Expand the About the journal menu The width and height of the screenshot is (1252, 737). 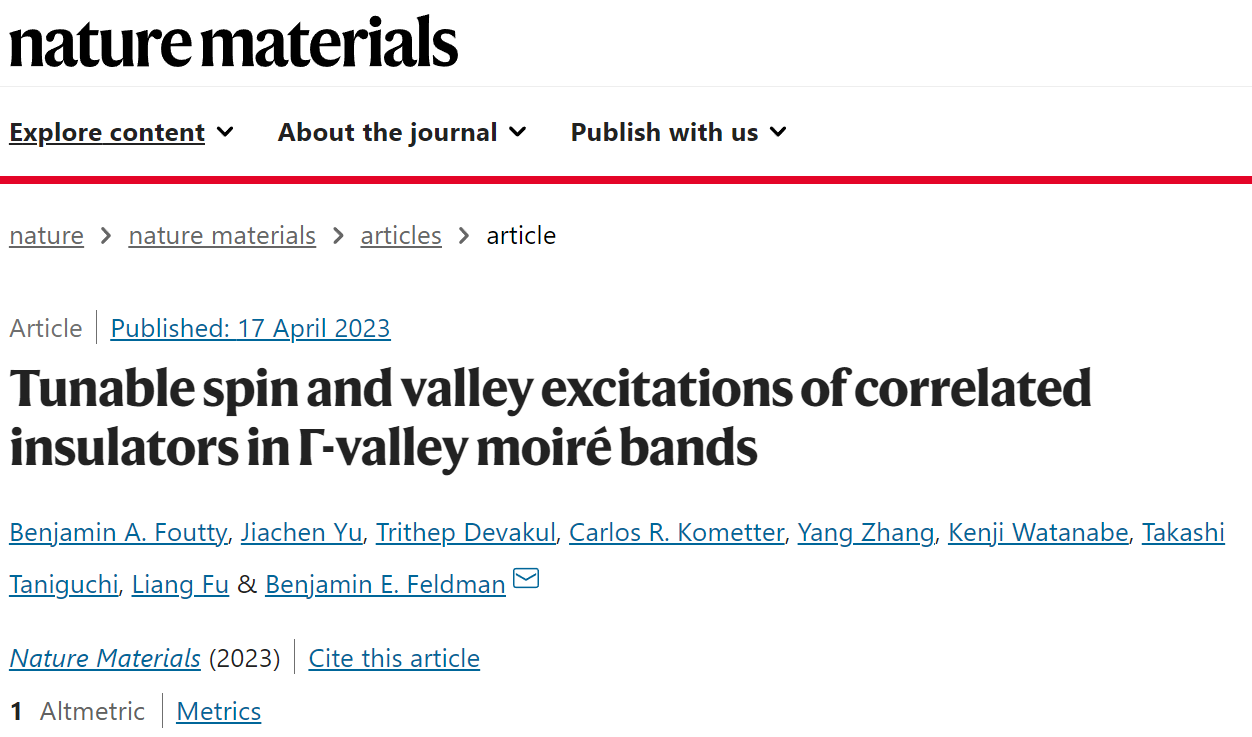pos(402,132)
